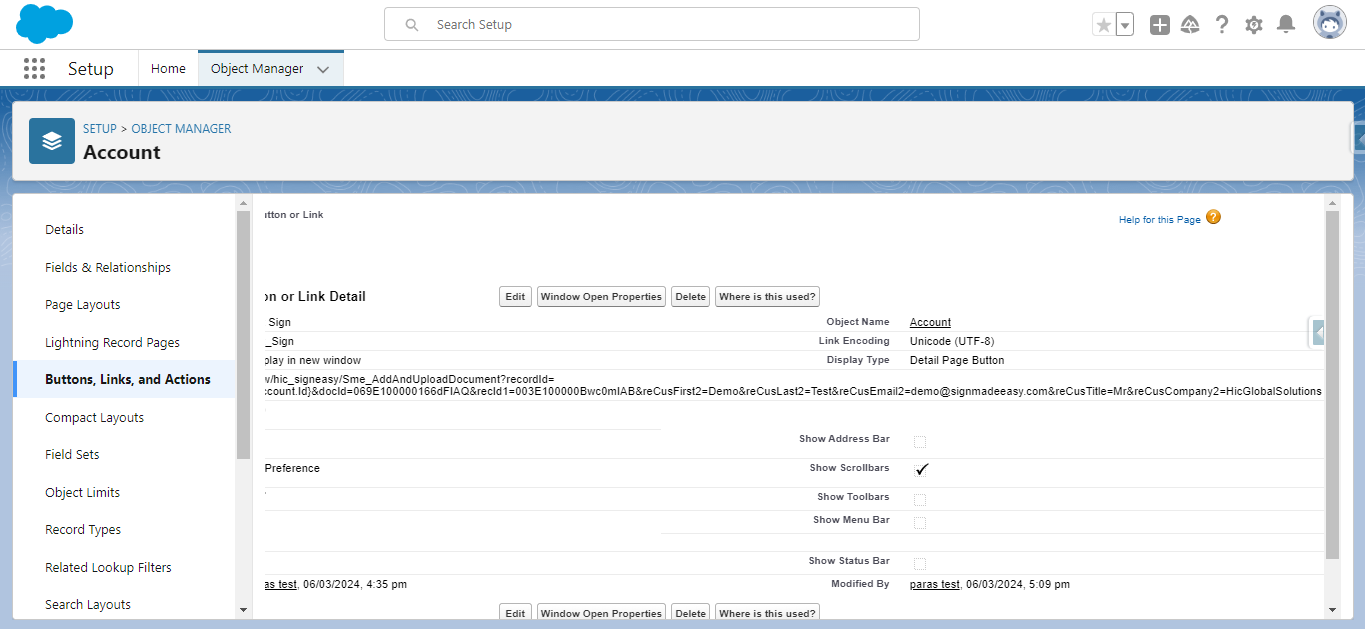Click the 'Unicode (UTF-8)' link encoding value
Image resolution: width=1365 pixels, height=629 pixels.
(952, 341)
